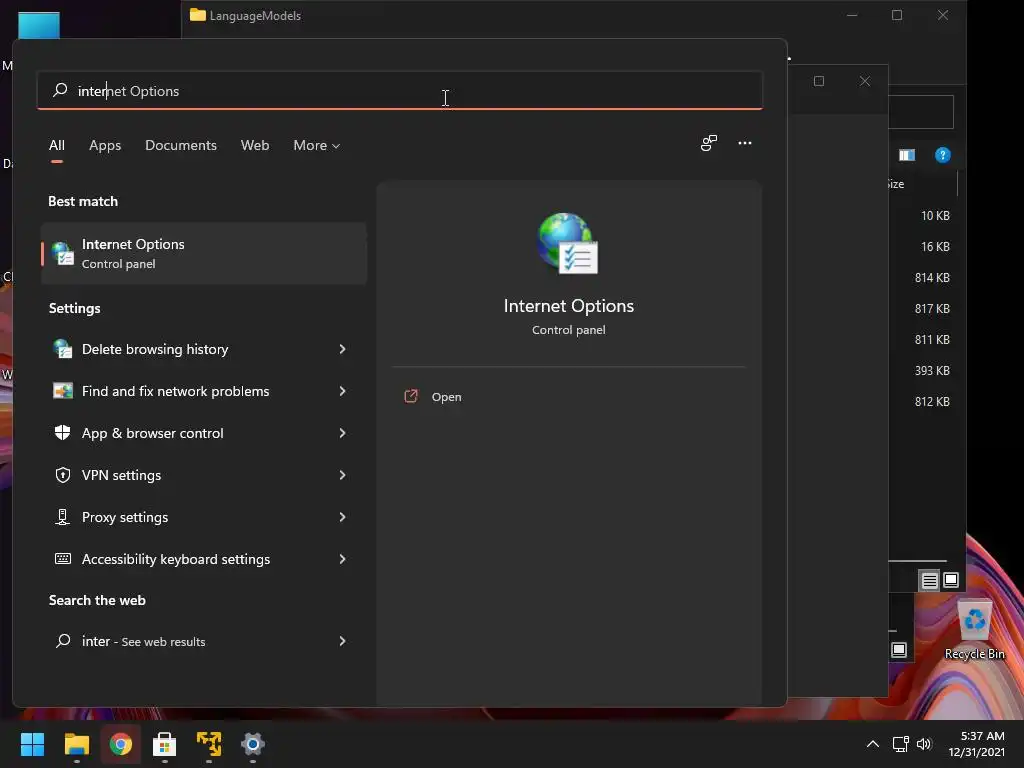Image resolution: width=1024 pixels, height=768 pixels.
Task: Expand App & browser control options
Action: pyautogui.click(x=342, y=432)
